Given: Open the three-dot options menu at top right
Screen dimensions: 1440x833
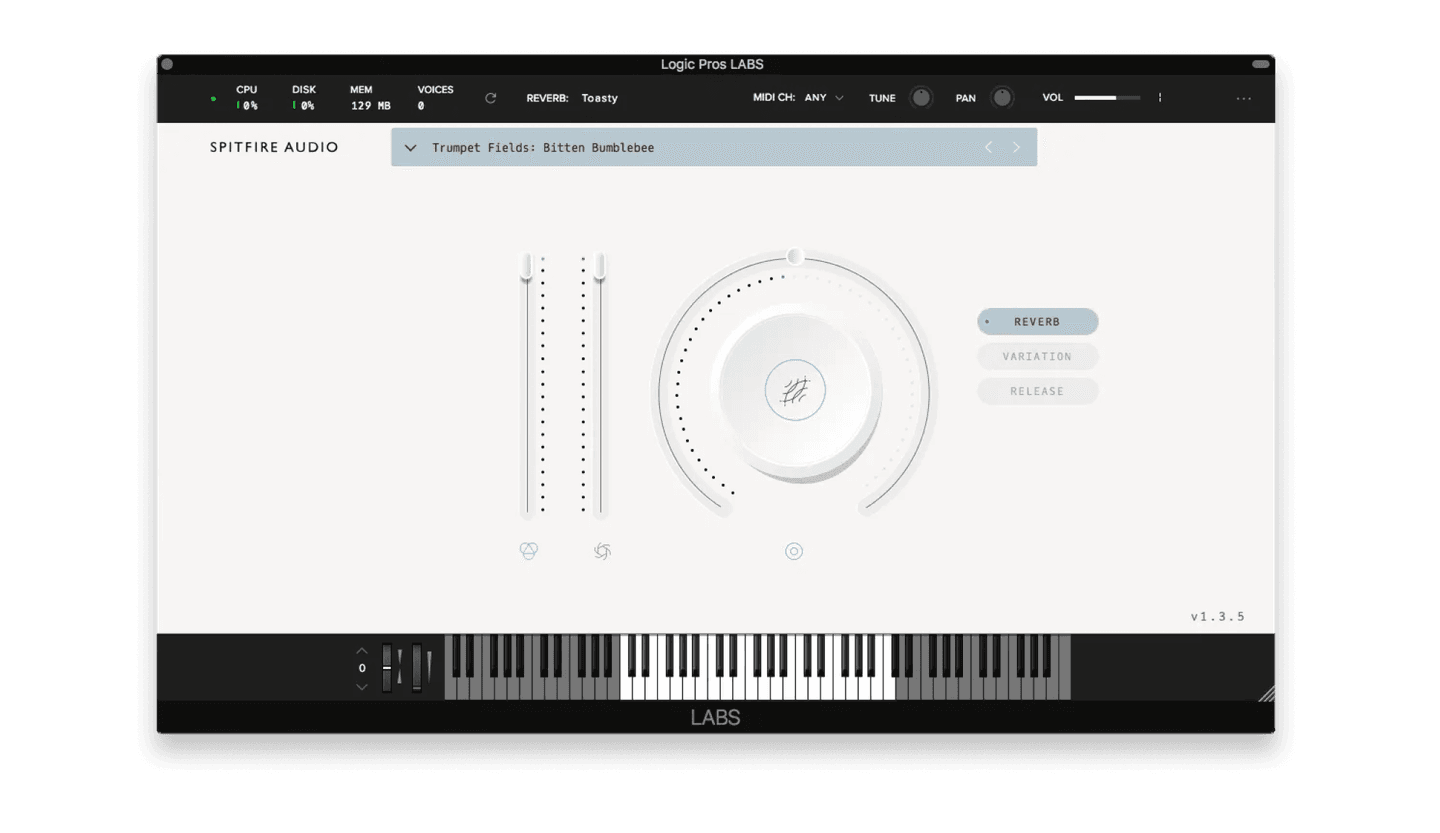Looking at the screenshot, I should 1244,98.
